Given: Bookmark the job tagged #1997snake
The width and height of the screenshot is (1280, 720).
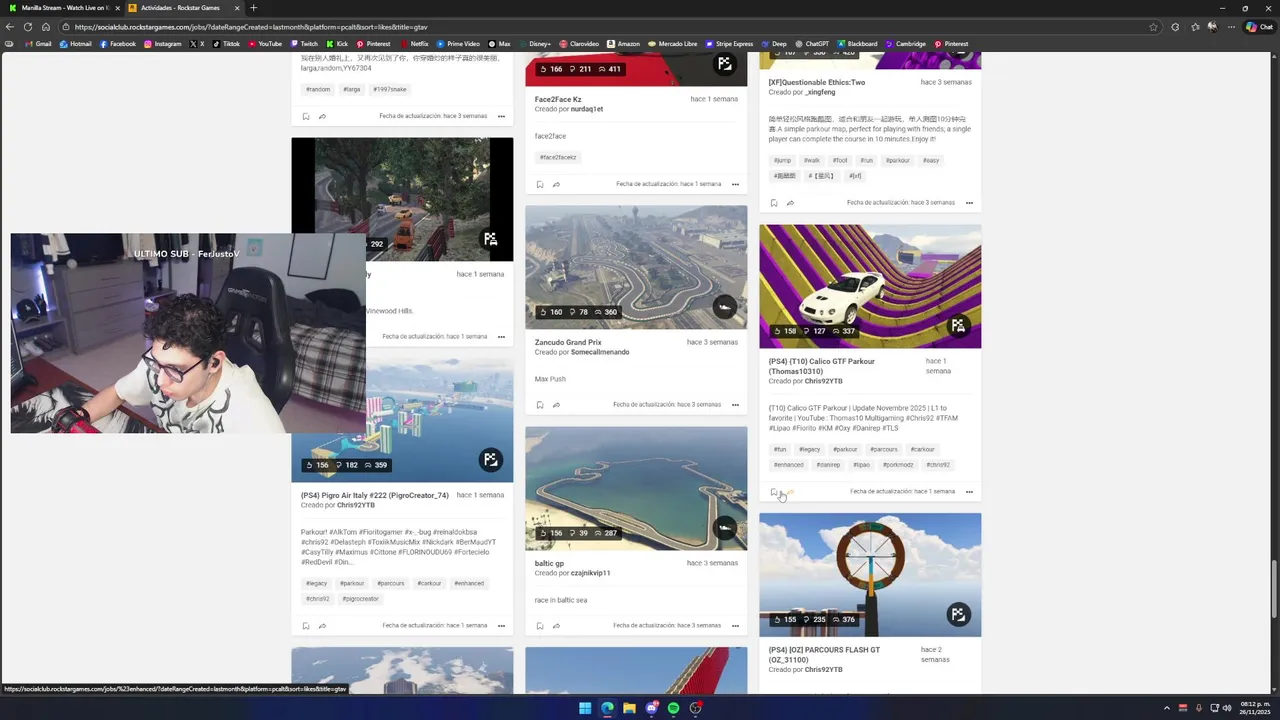Looking at the screenshot, I should pos(306,116).
